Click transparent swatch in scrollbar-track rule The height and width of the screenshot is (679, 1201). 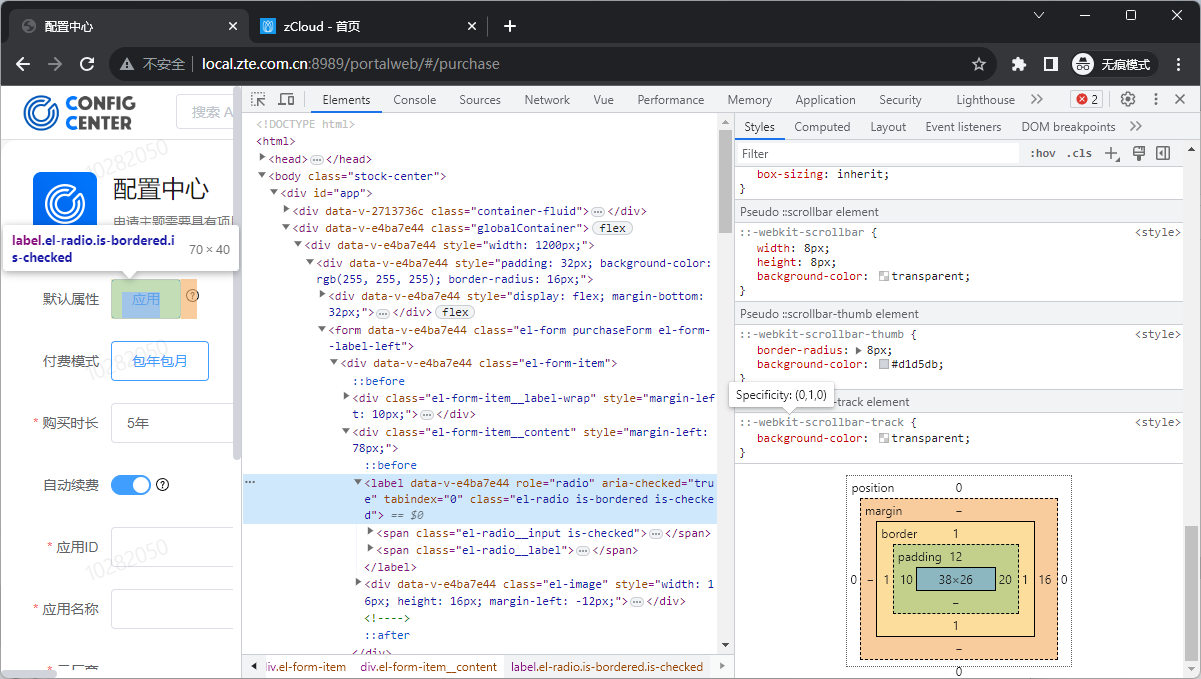coord(884,439)
